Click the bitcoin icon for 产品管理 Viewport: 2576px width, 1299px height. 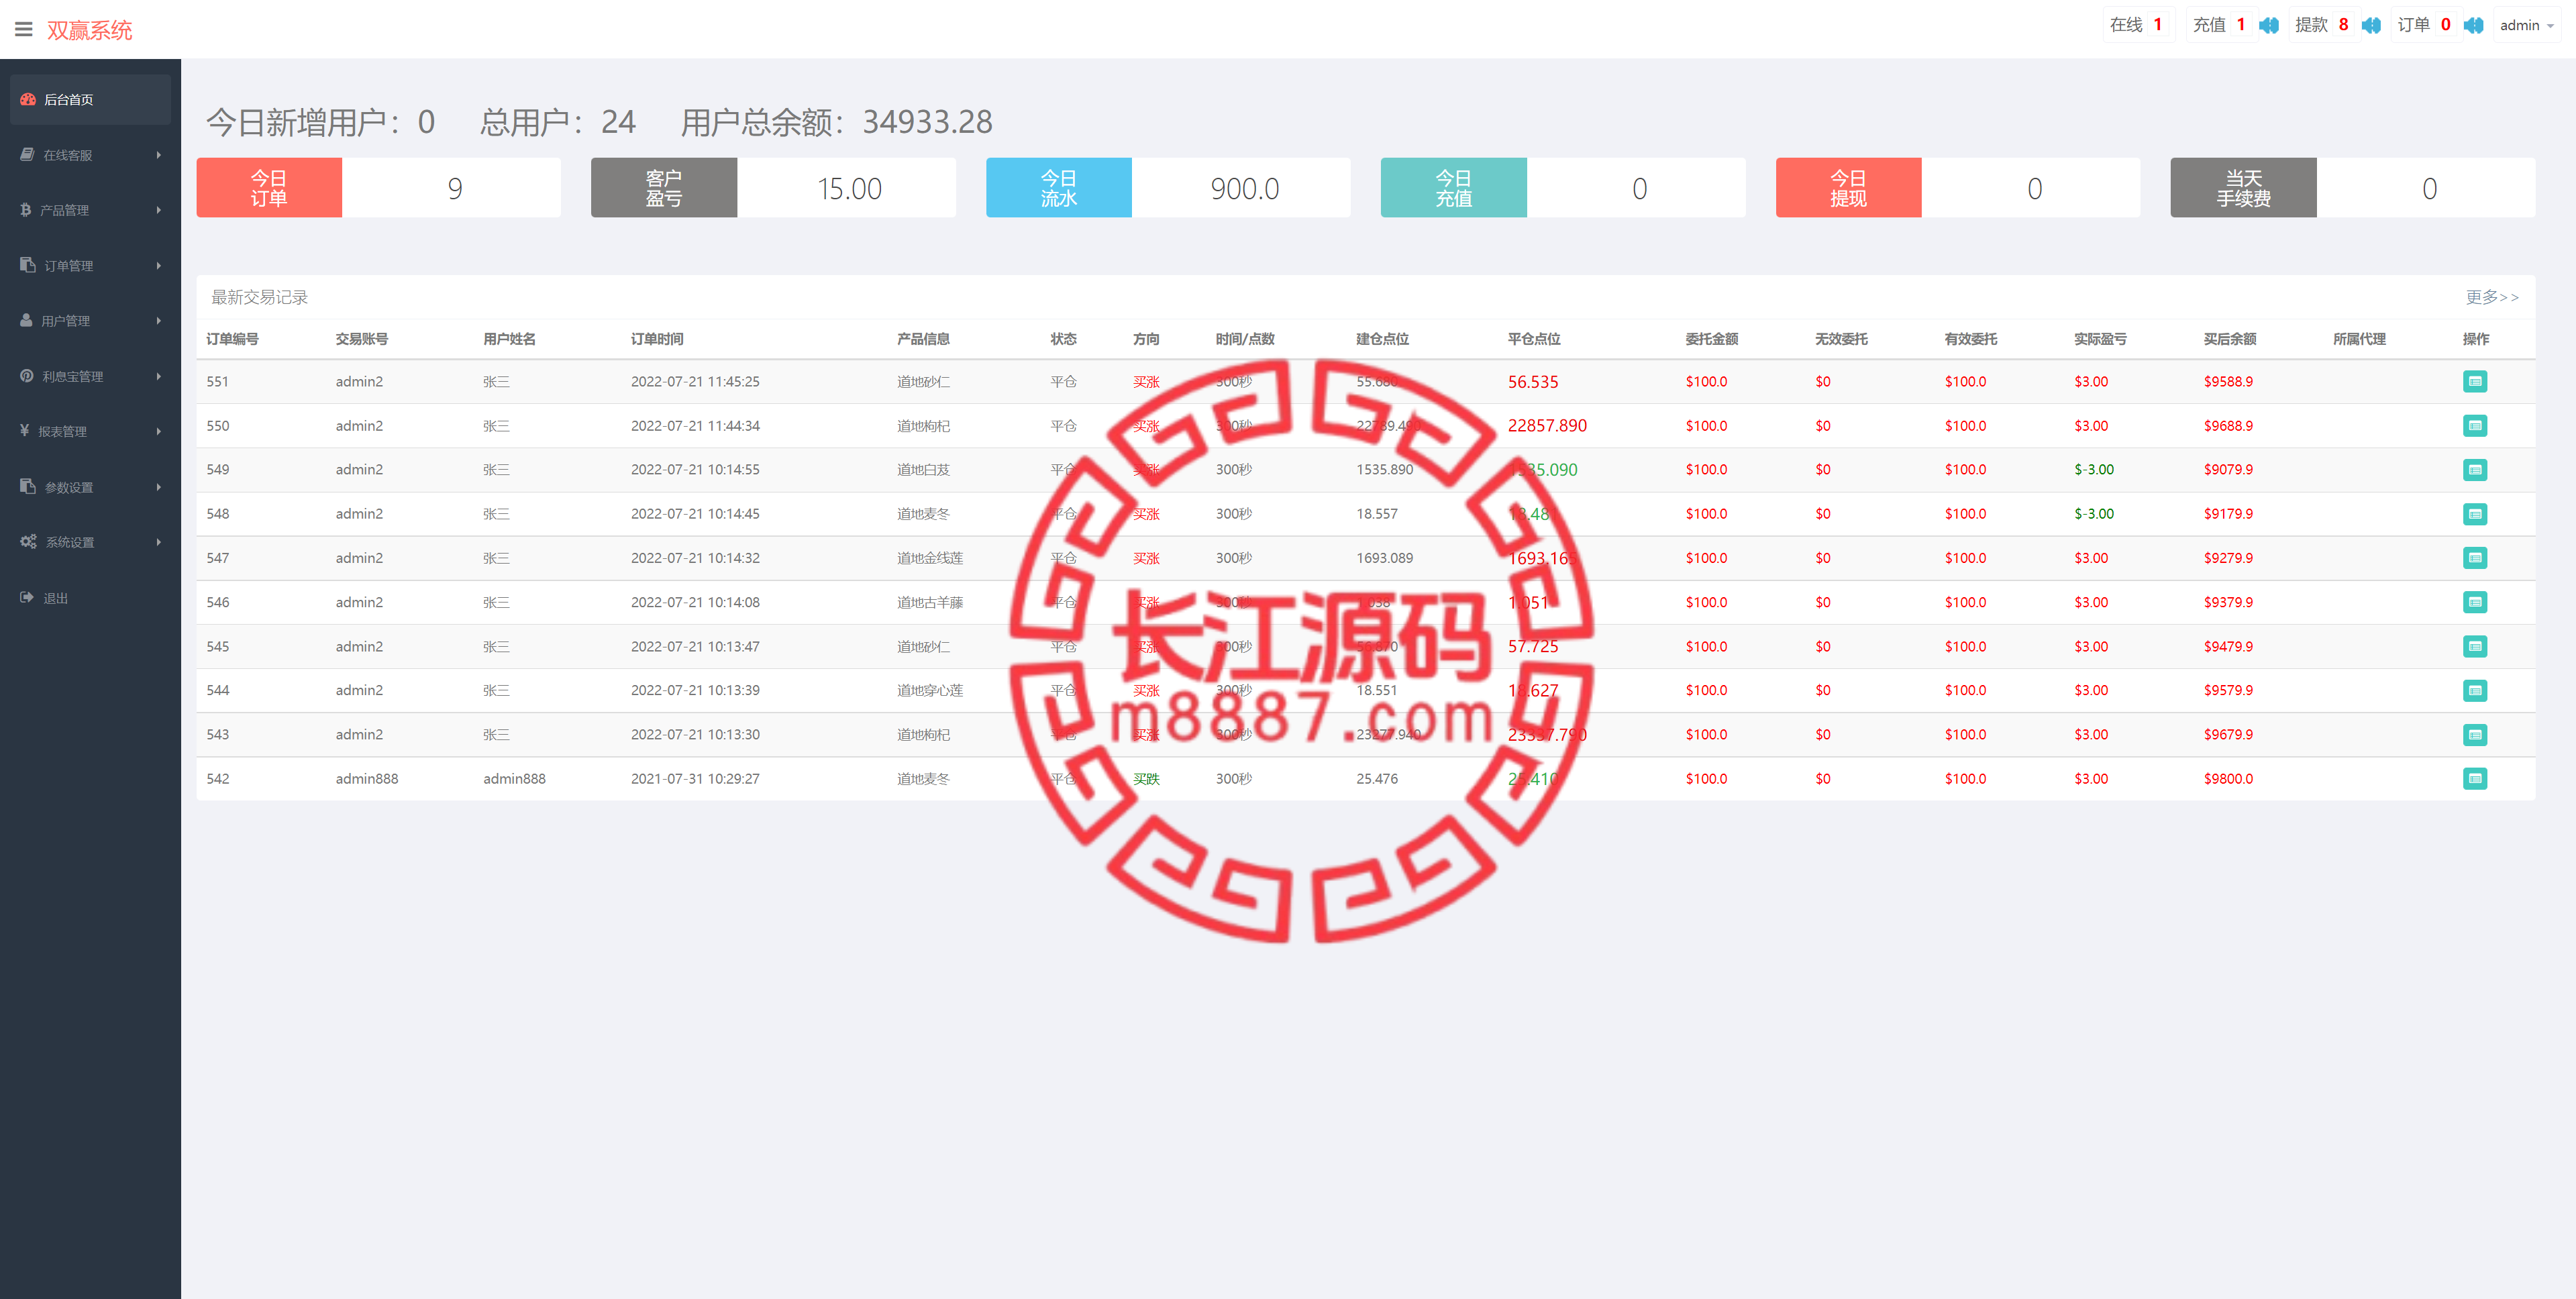pyautogui.click(x=26, y=210)
